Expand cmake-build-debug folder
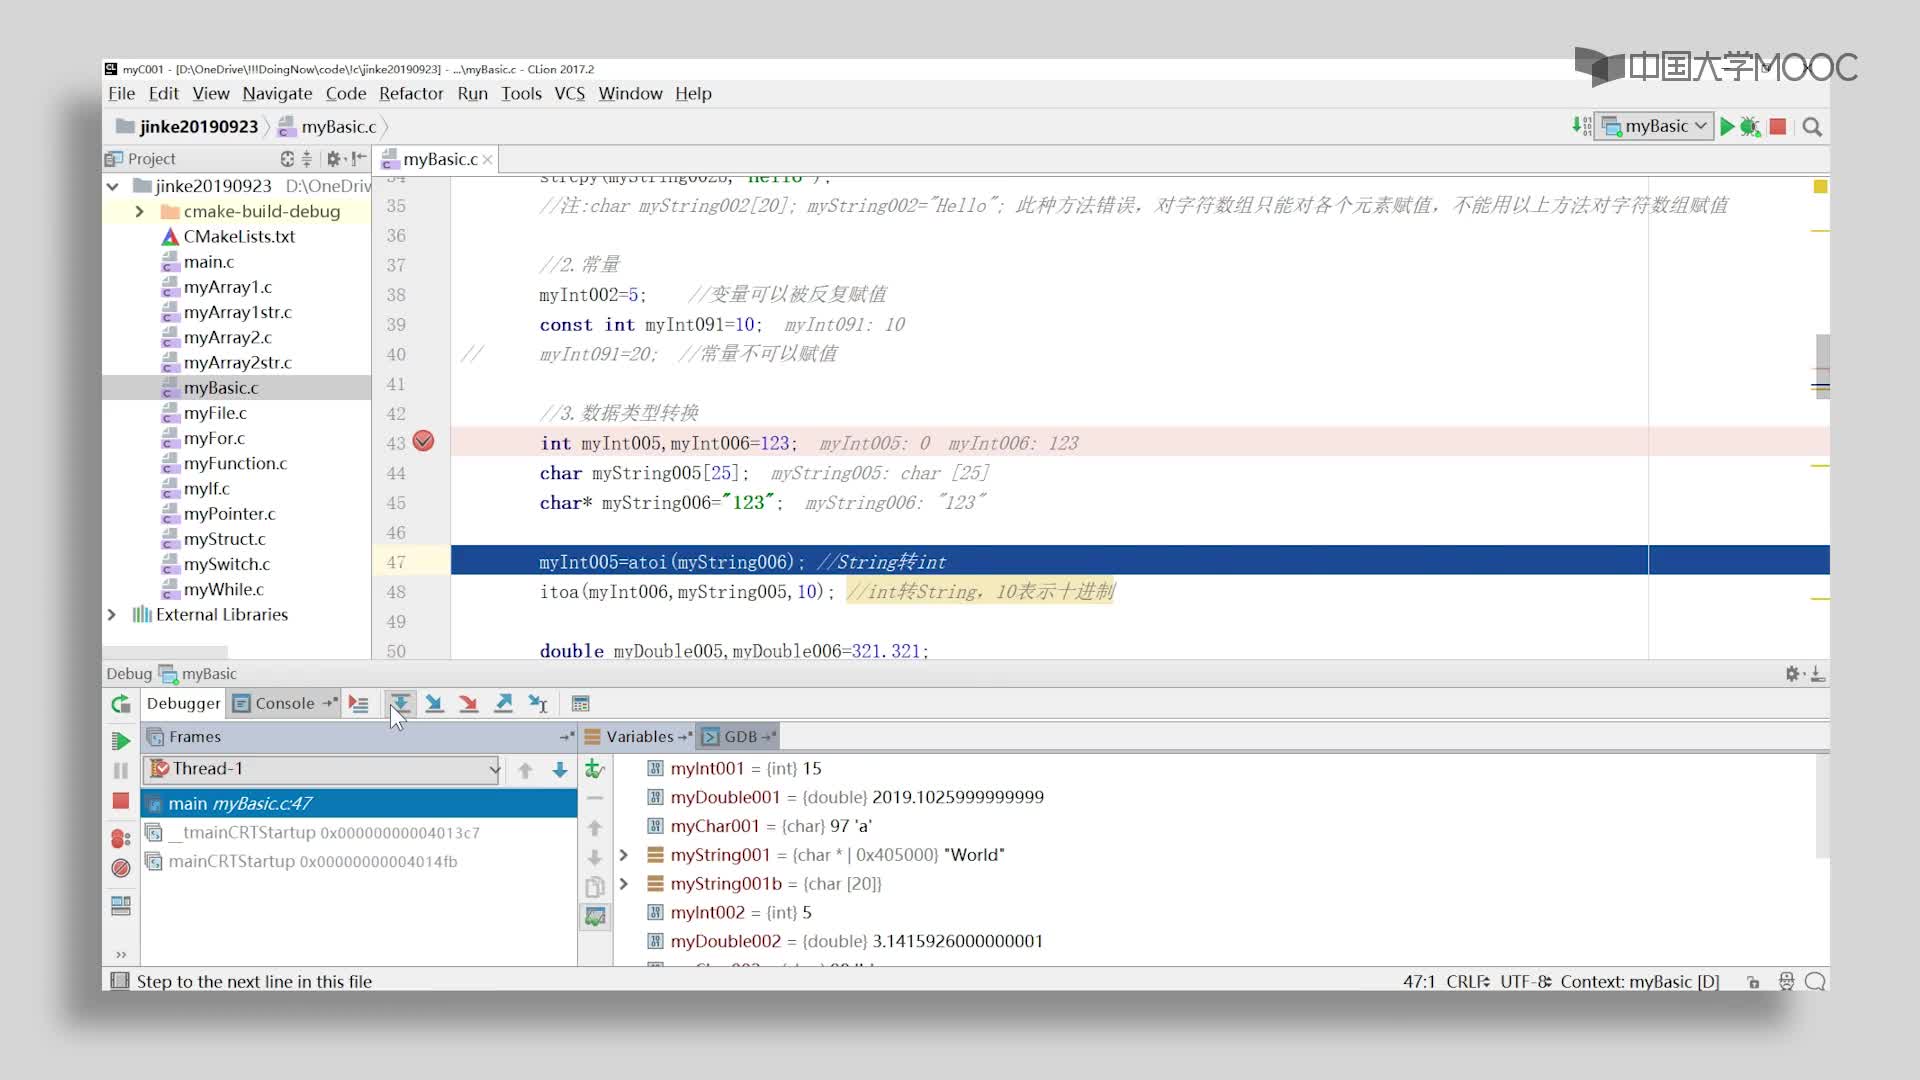The height and width of the screenshot is (1080, 1920). coord(139,212)
